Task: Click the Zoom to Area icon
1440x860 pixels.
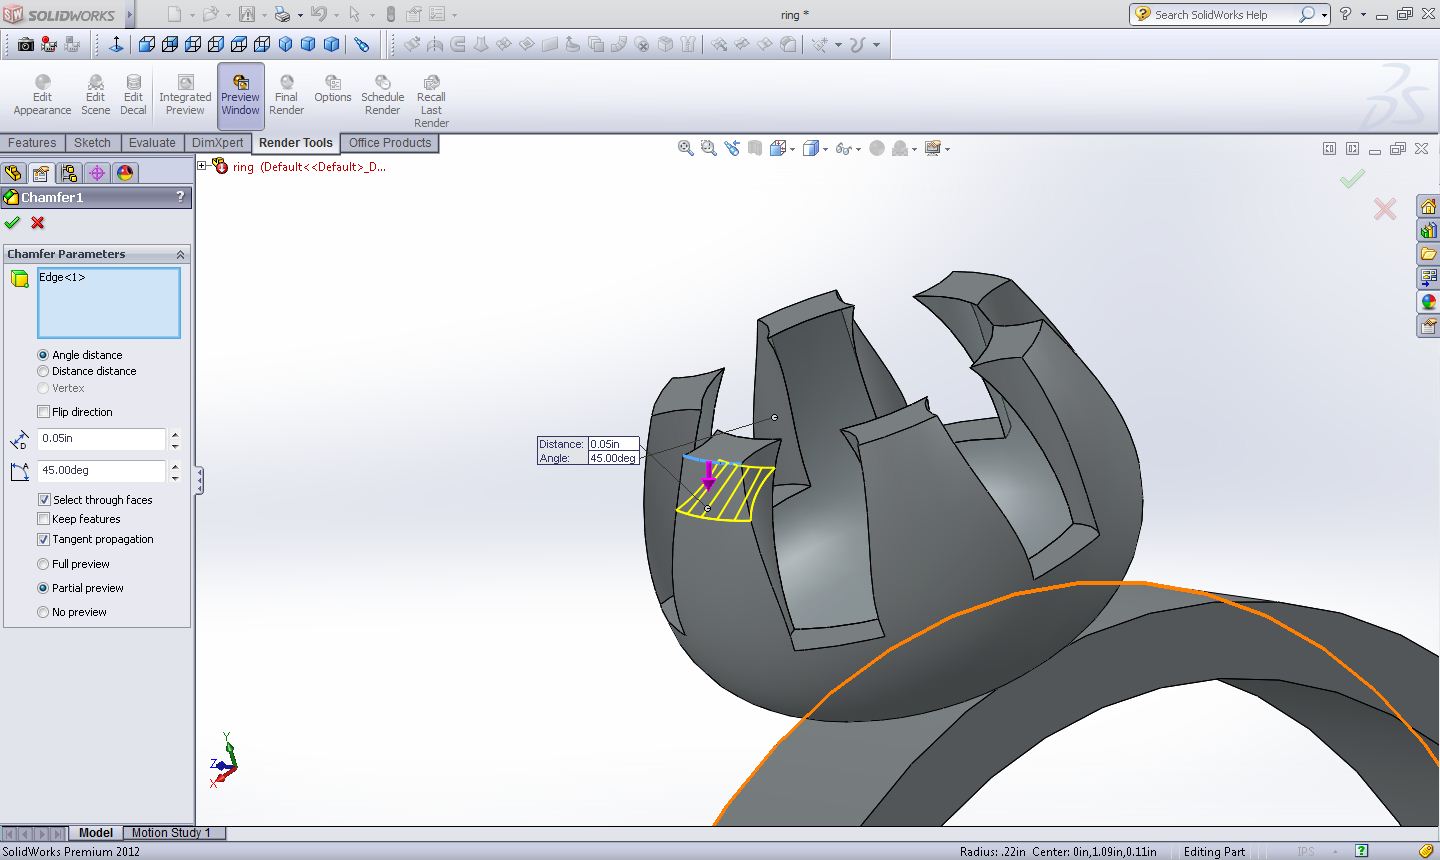Action: pos(709,148)
